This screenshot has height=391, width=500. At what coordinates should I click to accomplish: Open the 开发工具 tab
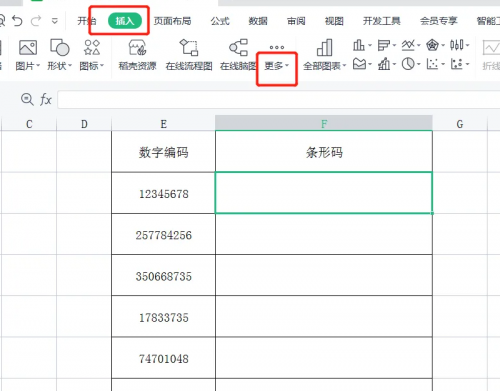point(382,21)
